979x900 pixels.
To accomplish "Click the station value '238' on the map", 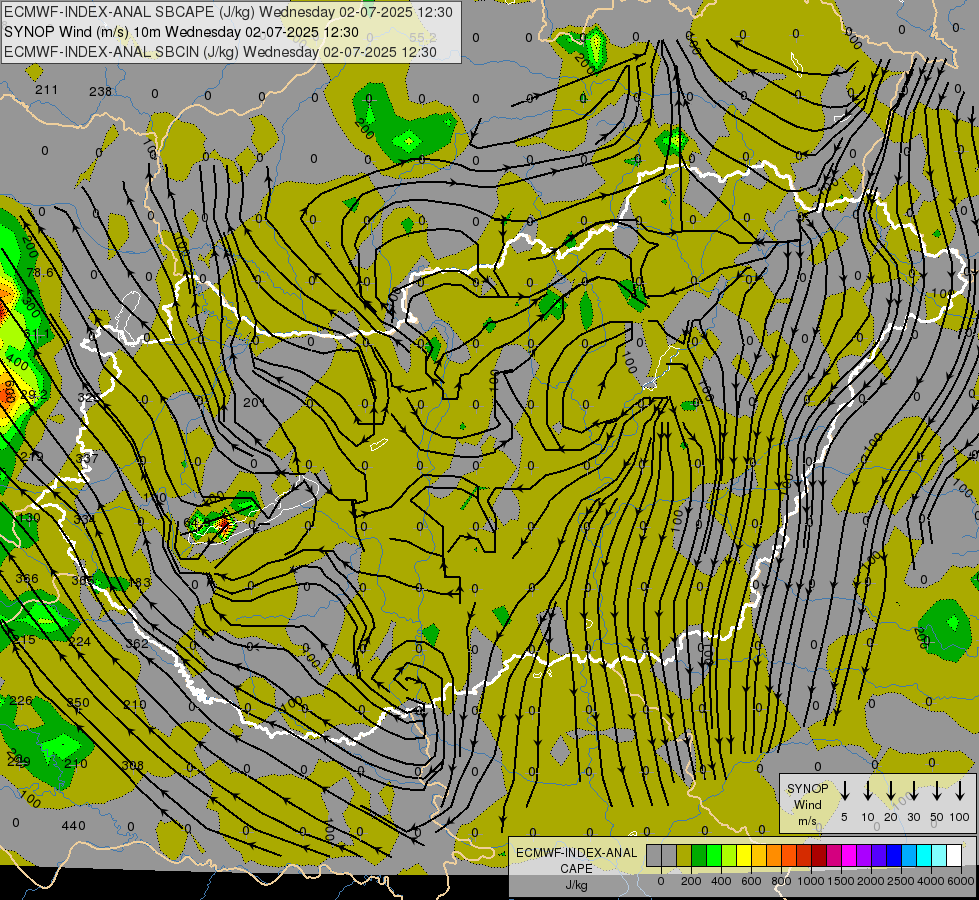I will coord(101,92).
